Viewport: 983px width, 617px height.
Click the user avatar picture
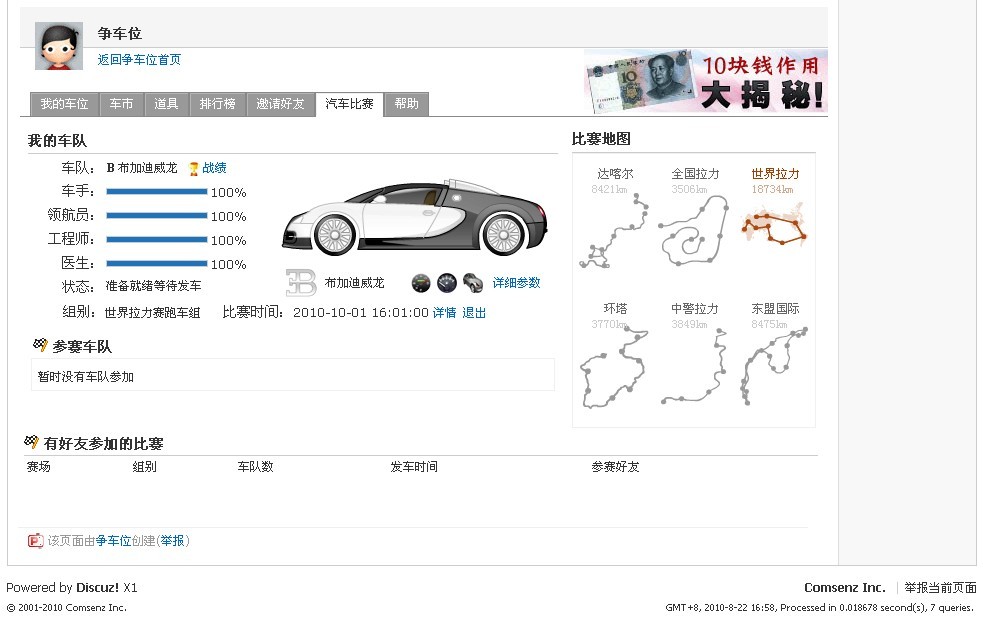[x=59, y=46]
